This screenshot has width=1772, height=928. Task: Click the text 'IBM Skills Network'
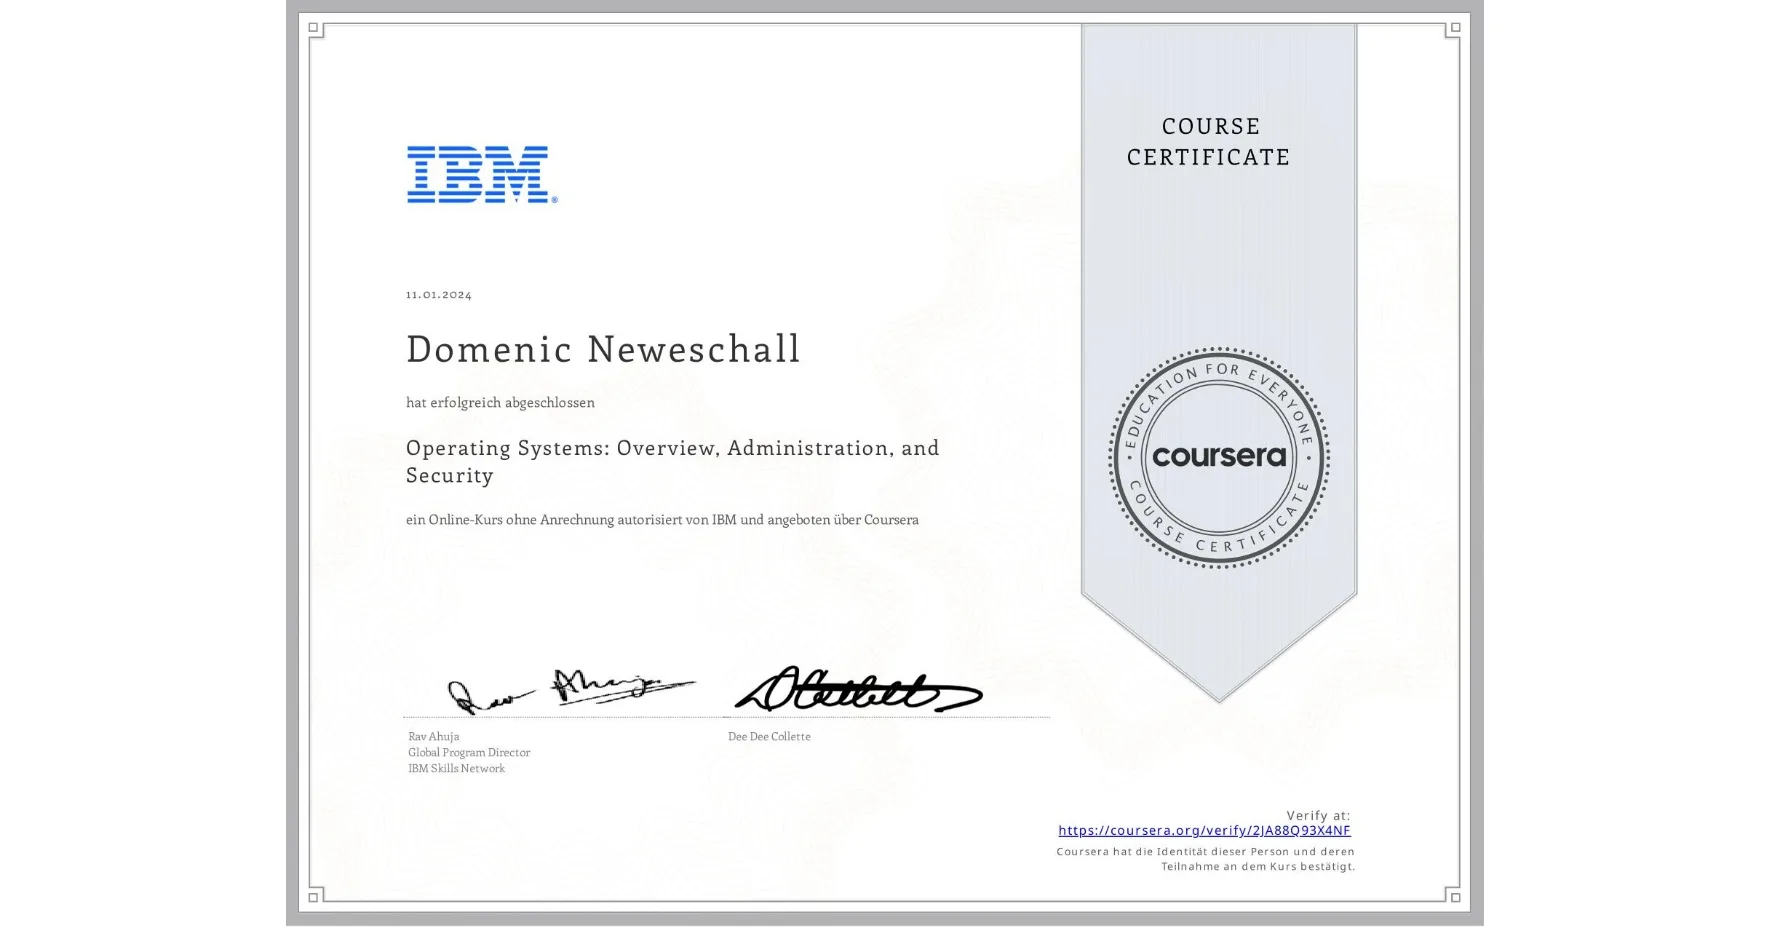457,768
